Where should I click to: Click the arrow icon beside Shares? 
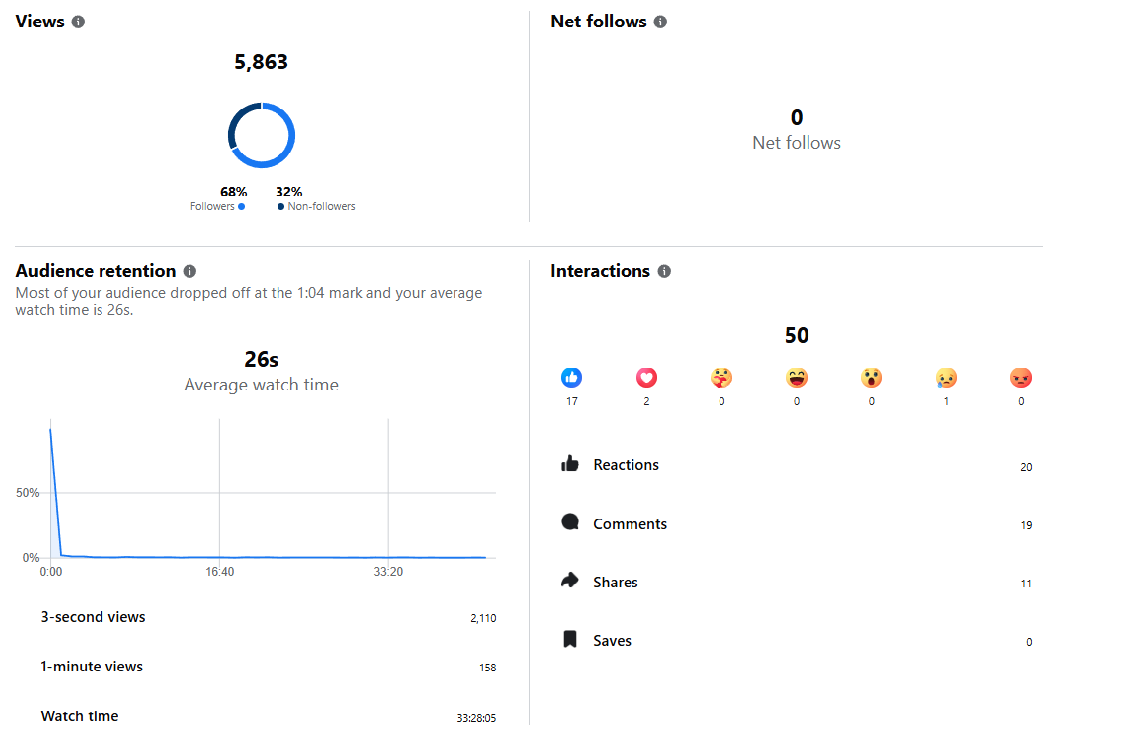tap(570, 581)
